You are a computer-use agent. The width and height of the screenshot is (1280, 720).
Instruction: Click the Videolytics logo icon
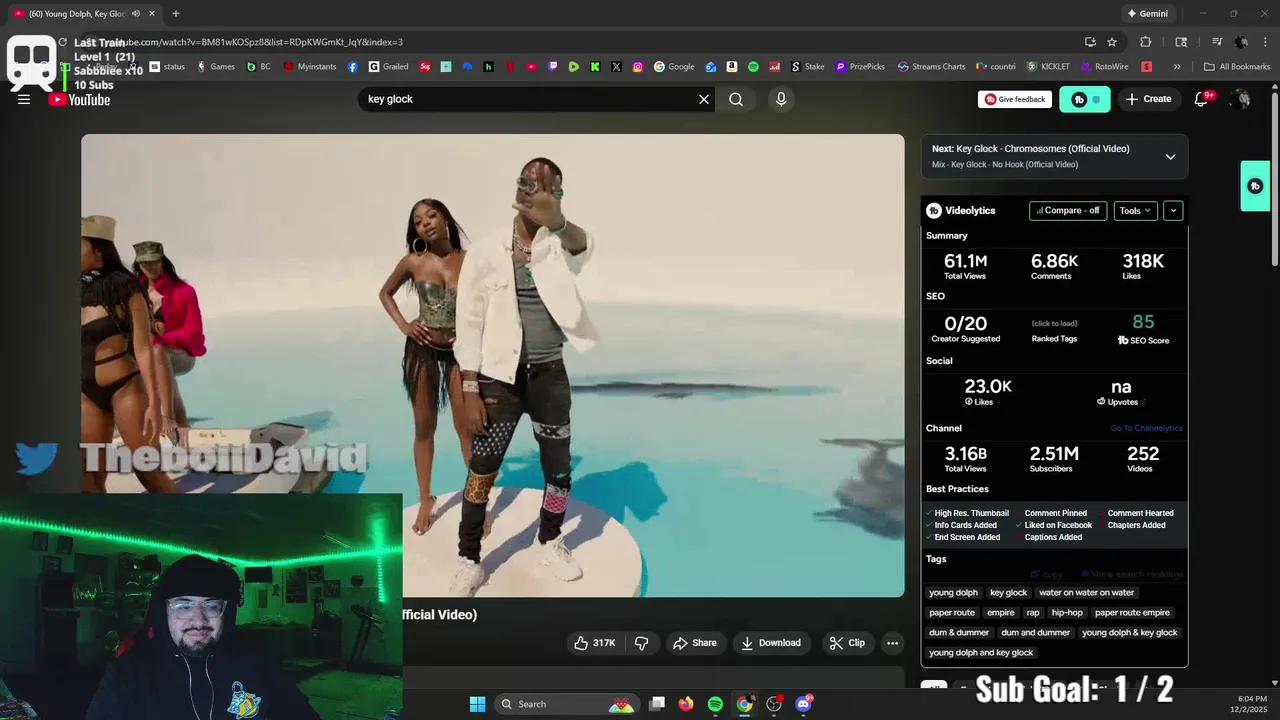pyautogui.click(x=934, y=211)
